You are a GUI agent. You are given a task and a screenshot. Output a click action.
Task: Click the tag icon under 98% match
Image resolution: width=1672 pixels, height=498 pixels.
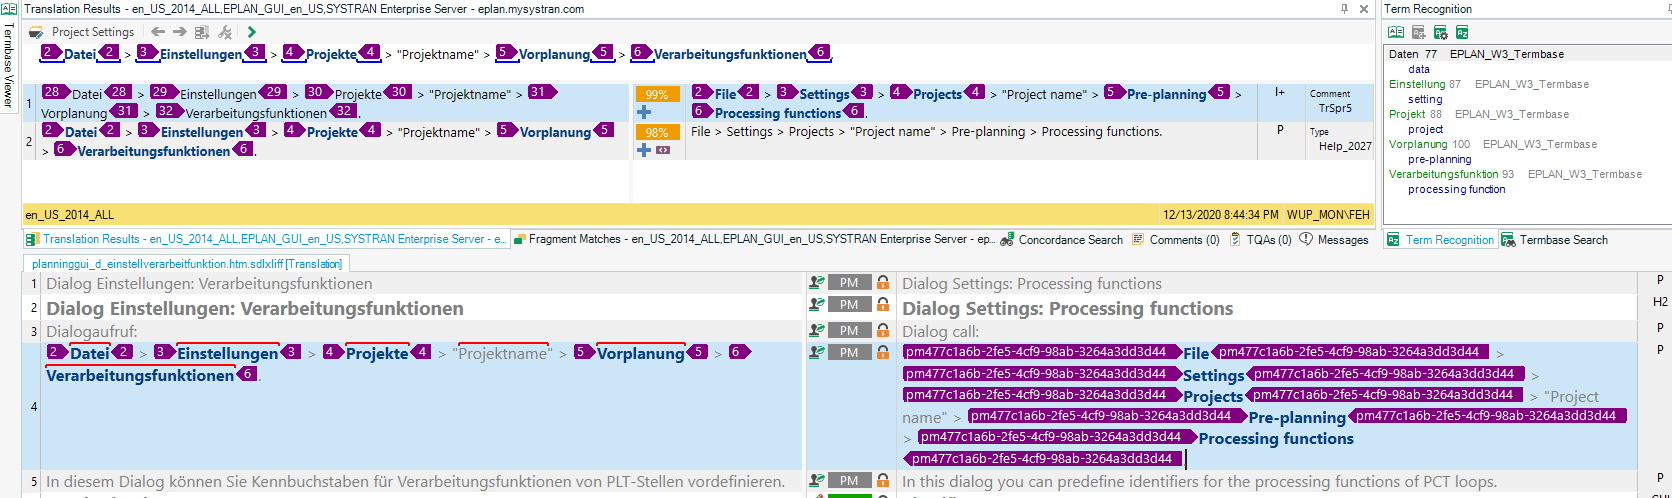point(663,150)
